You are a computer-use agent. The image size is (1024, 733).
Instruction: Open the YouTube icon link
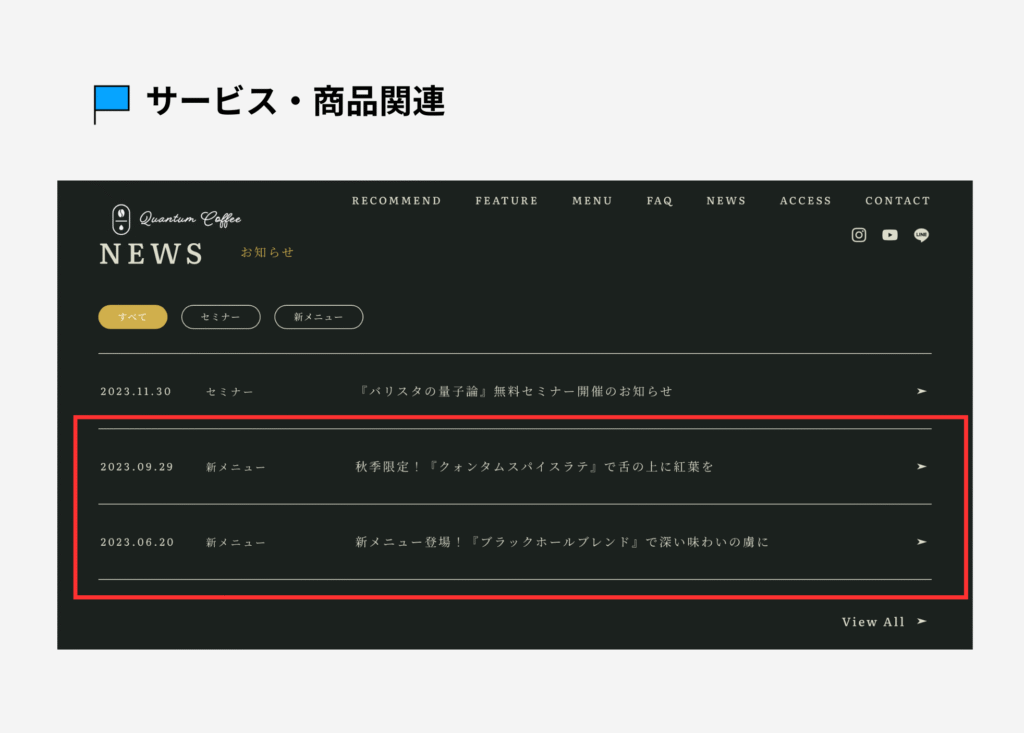(890, 235)
